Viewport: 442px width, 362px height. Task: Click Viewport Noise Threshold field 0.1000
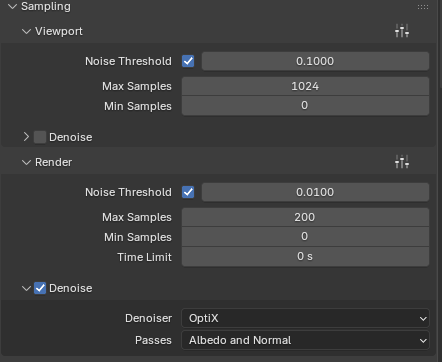click(315, 61)
